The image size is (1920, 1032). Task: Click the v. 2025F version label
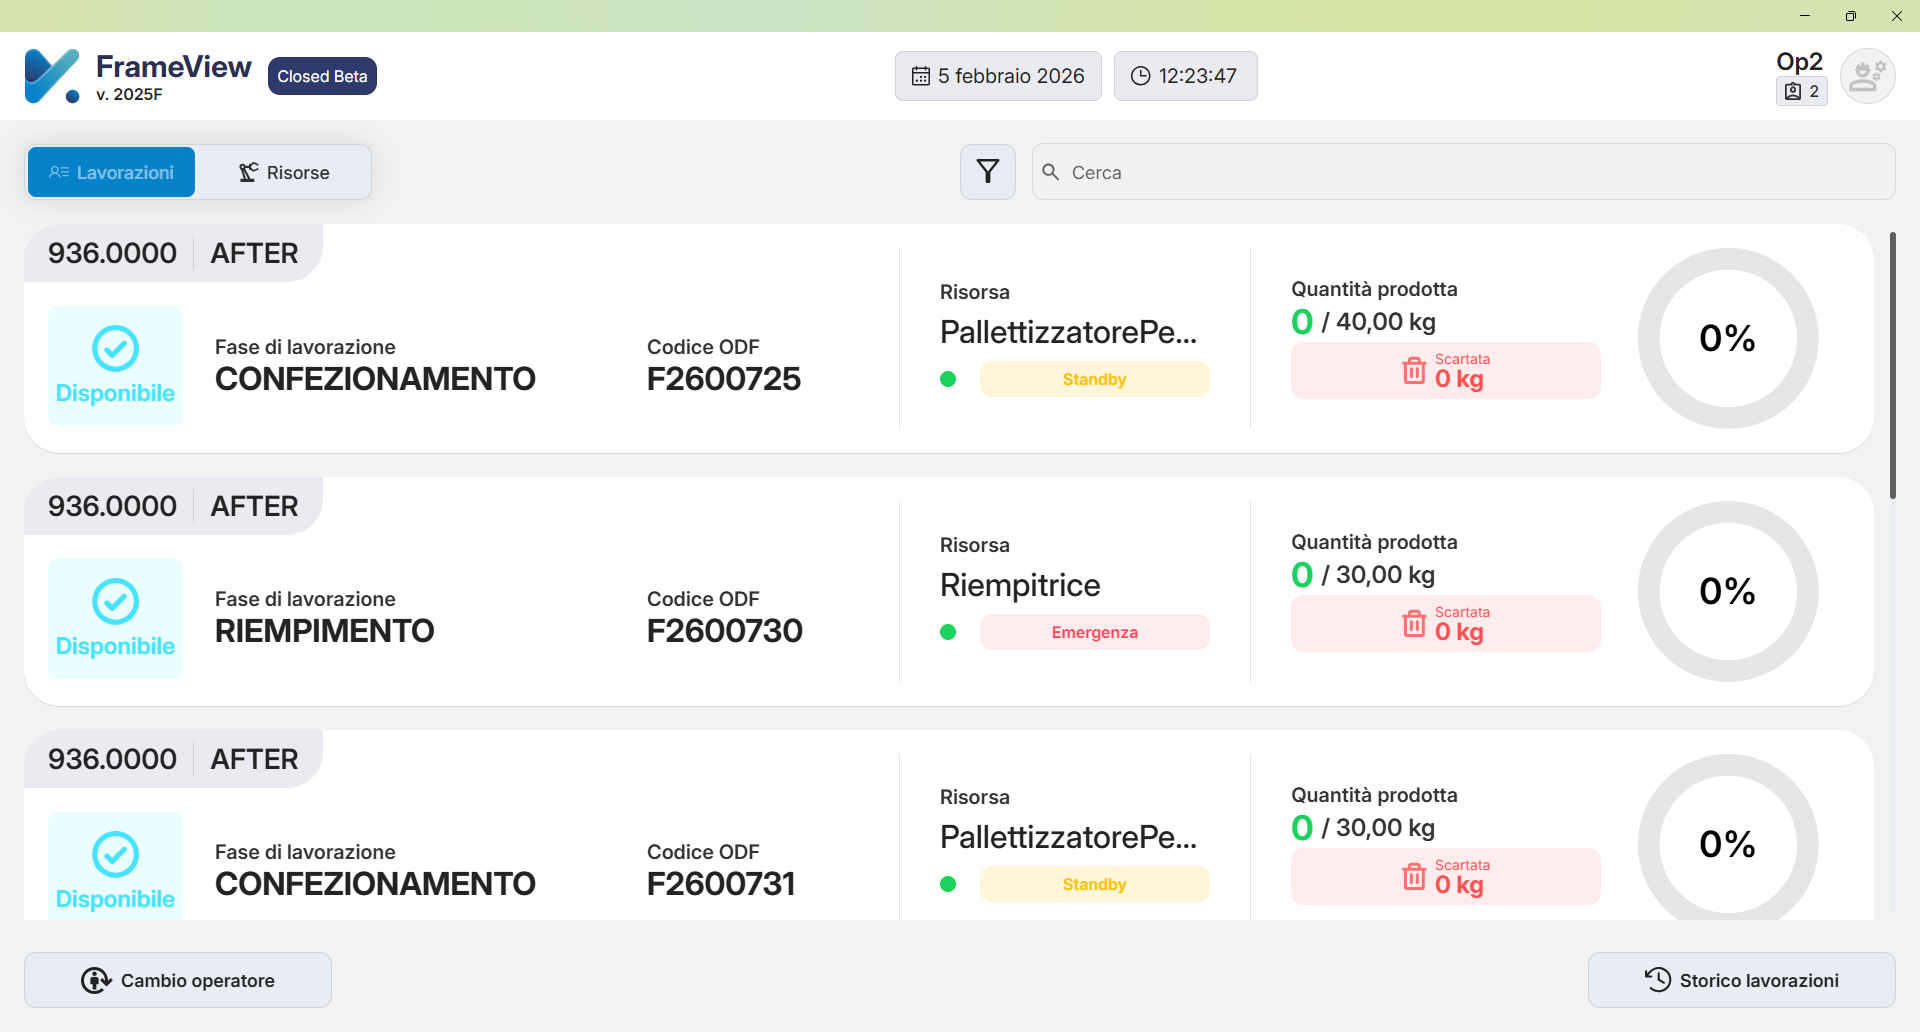[129, 94]
